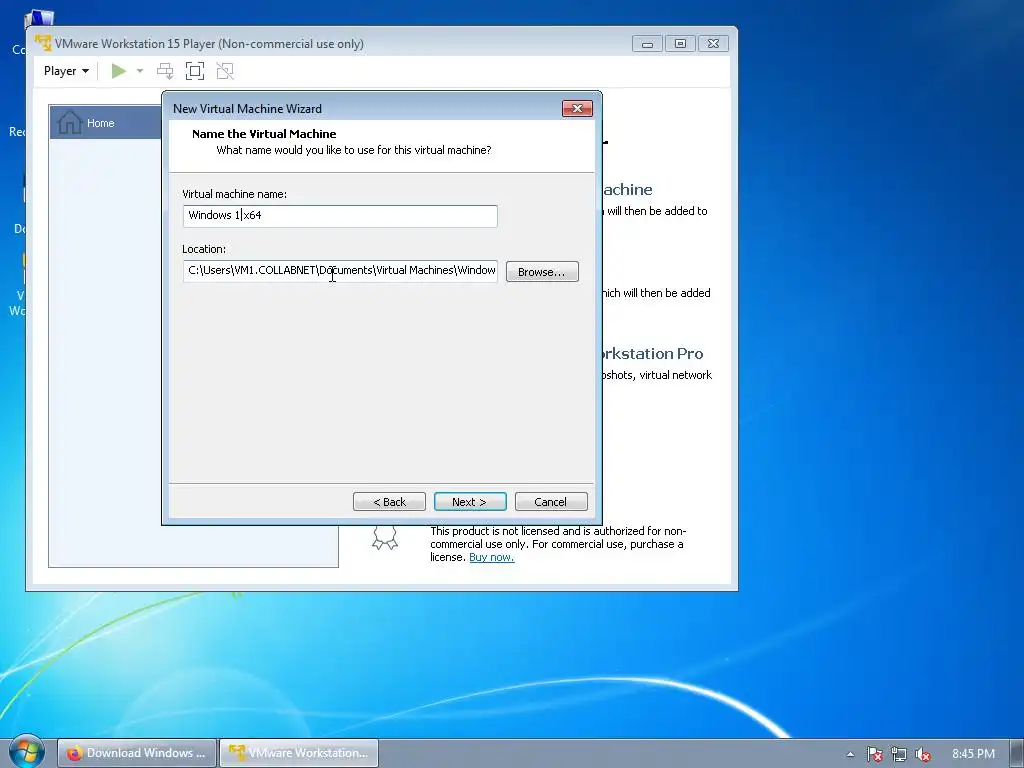1024x768 pixels.
Task: Click the Browse... button
Action: click(542, 272)
